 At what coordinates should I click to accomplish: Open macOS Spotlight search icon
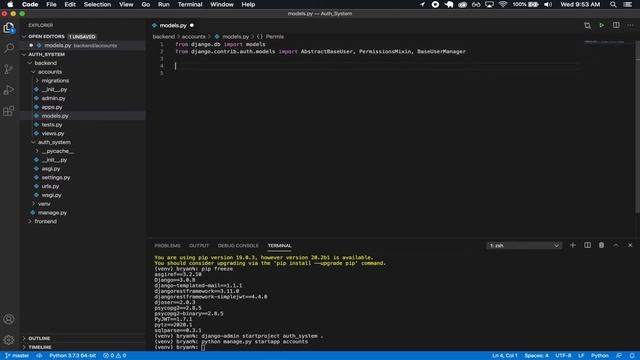pos(613,4)
